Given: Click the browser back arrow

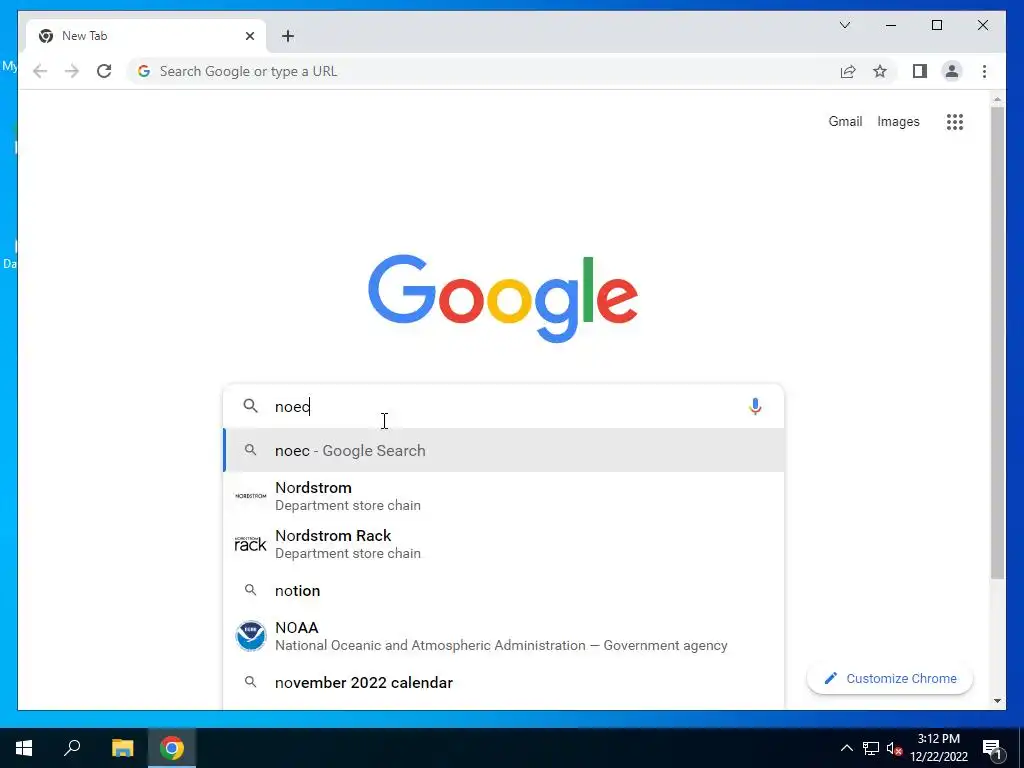Looking at the screenshot, I should 40,71.
